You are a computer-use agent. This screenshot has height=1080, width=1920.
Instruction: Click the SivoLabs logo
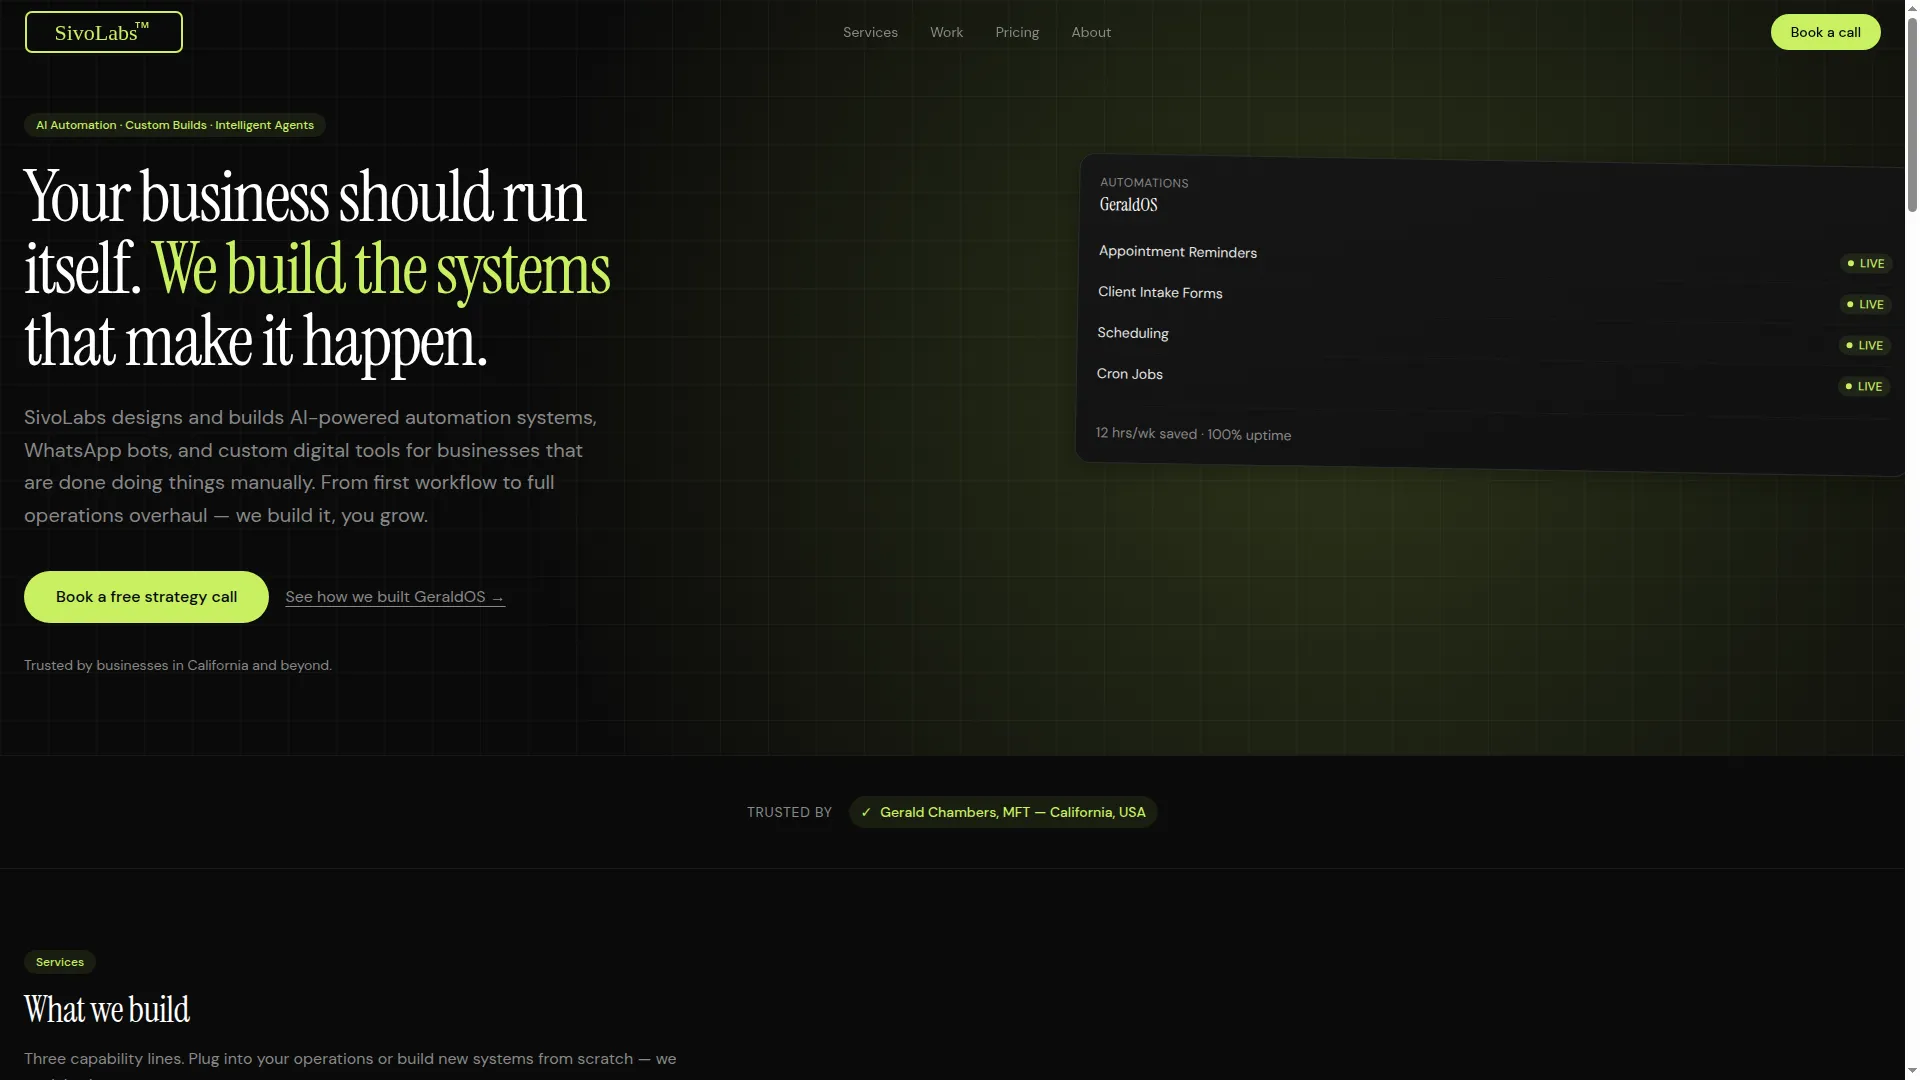pos(104,32)
